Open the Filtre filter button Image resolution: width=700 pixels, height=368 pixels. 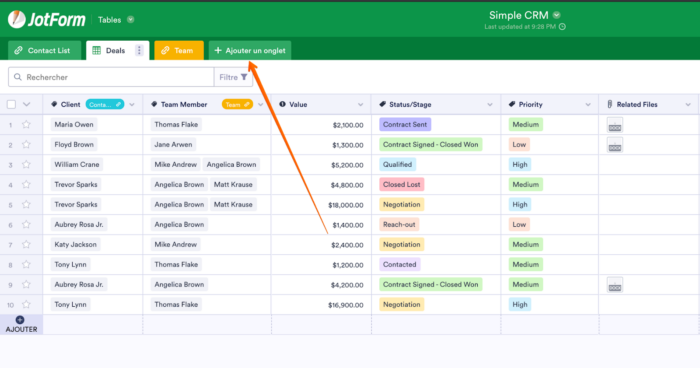tap(233, 77)
